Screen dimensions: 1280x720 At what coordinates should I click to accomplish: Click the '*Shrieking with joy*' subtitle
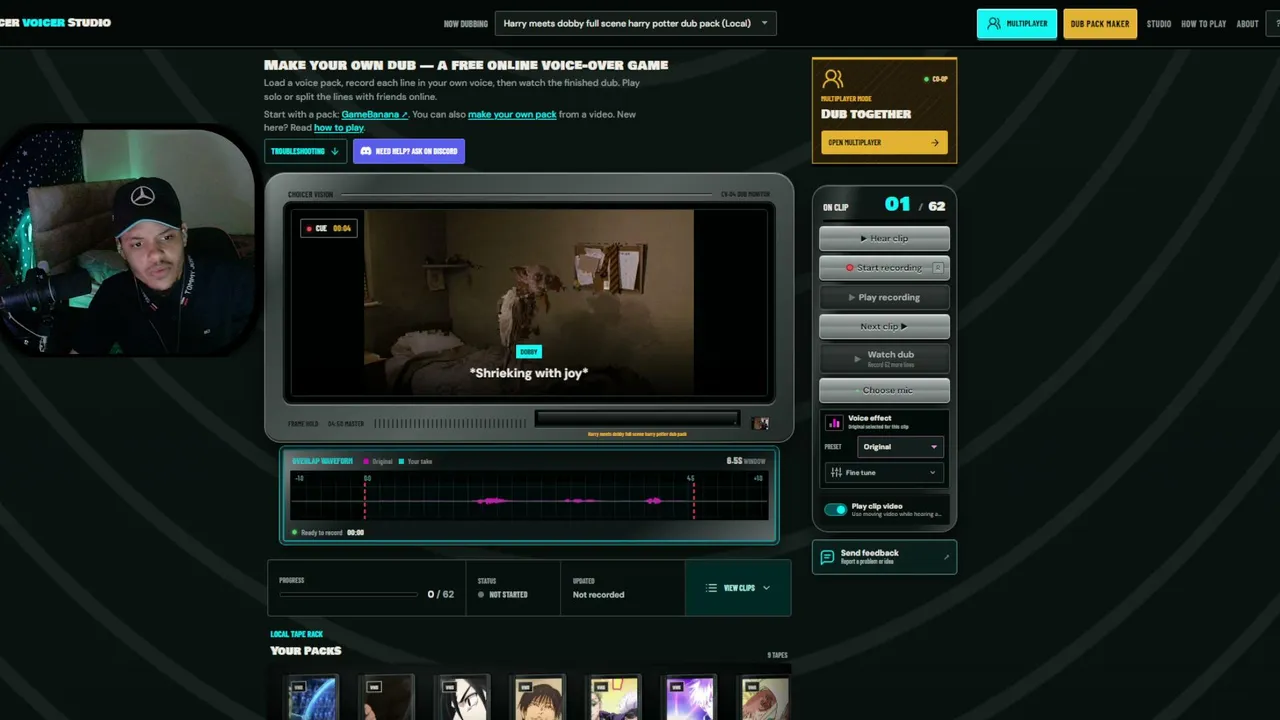529,373
